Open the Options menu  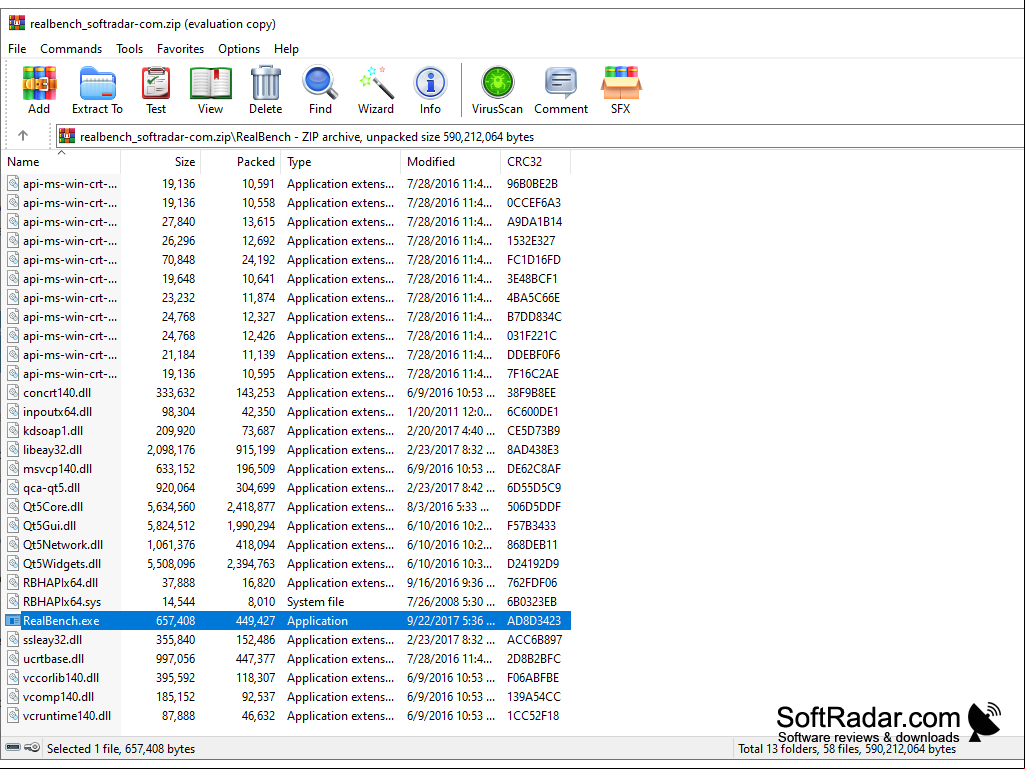click(x=239, y=49)
